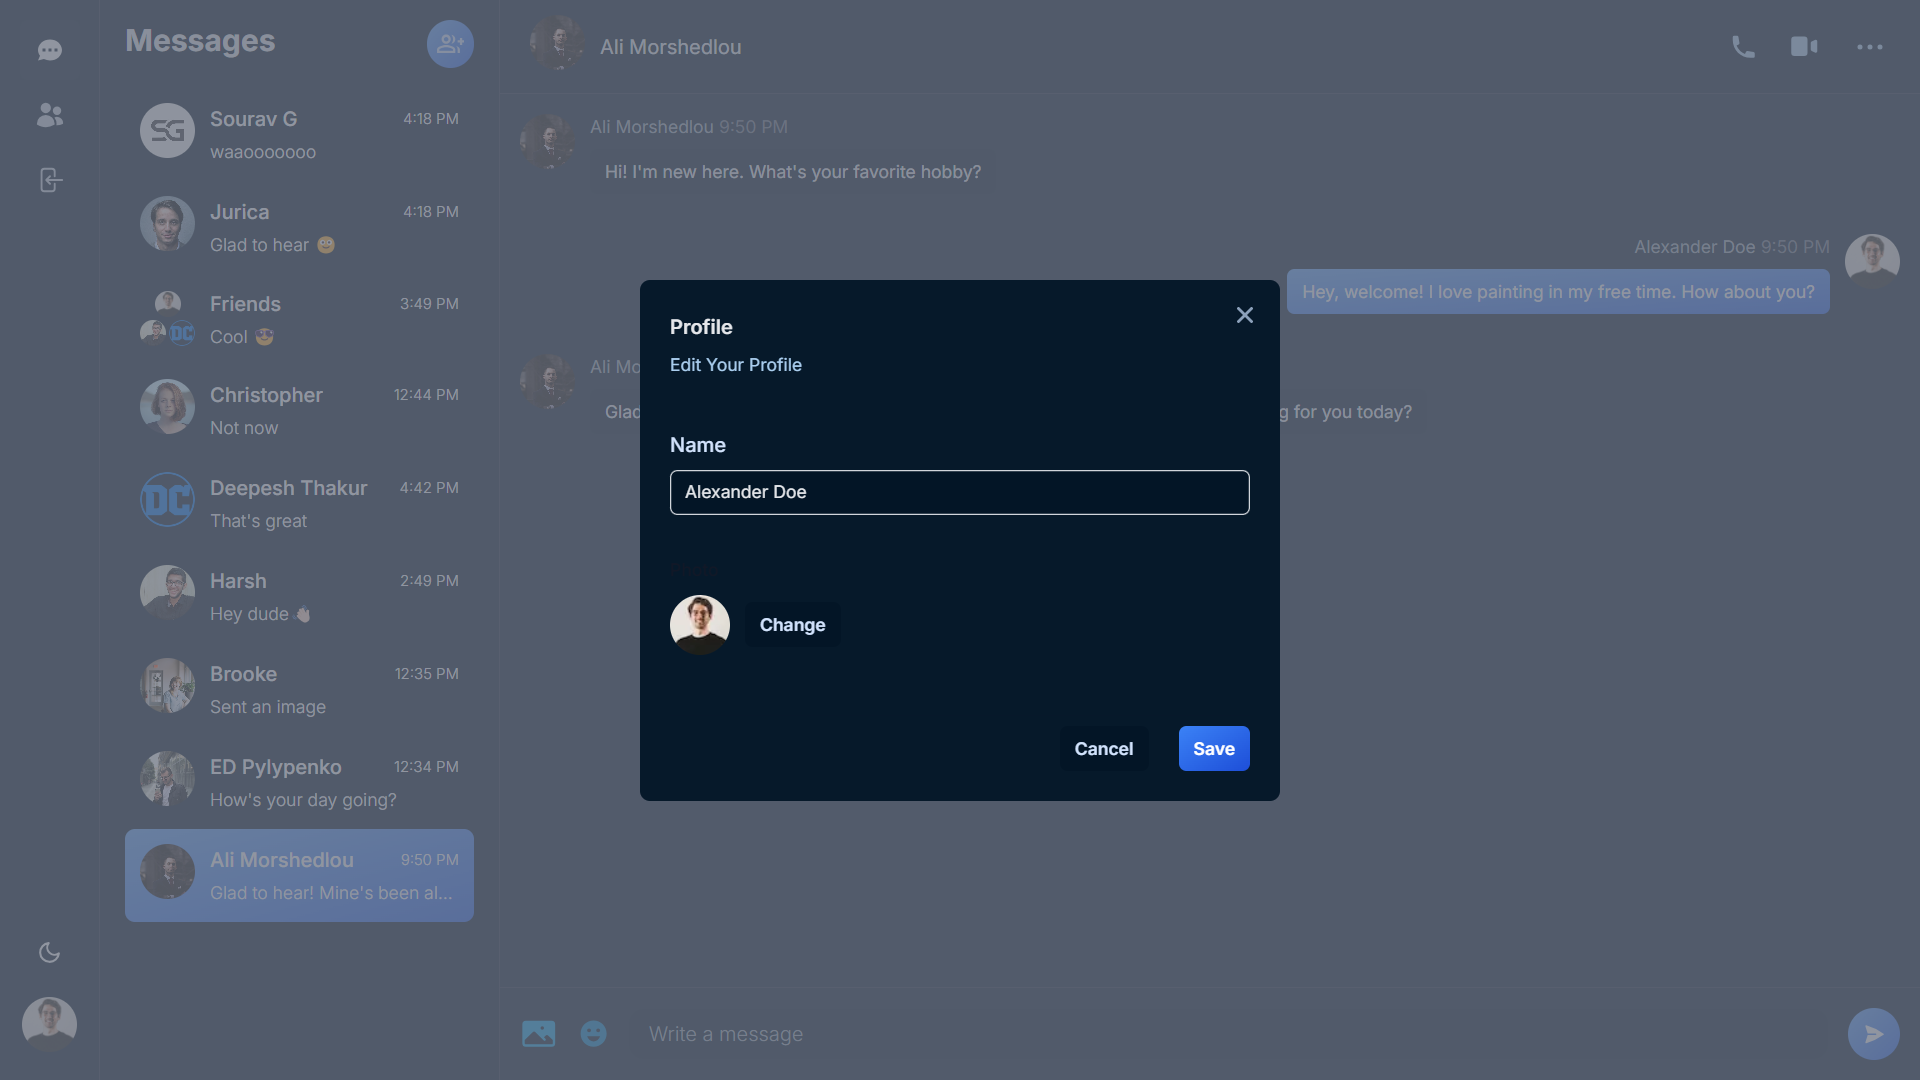This screenshot has width=1920, height=1080.
Task: Close the Profile dialog with X button
Action: [1242, 316]
